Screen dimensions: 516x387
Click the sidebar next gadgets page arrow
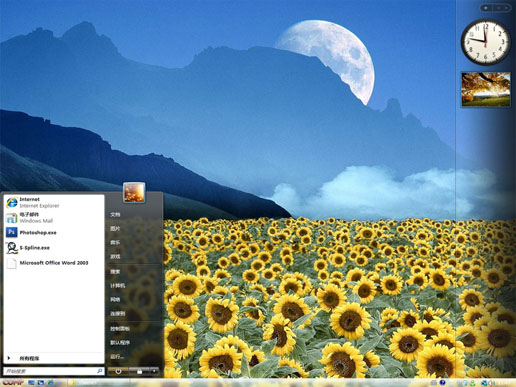[x=506, y=8]
